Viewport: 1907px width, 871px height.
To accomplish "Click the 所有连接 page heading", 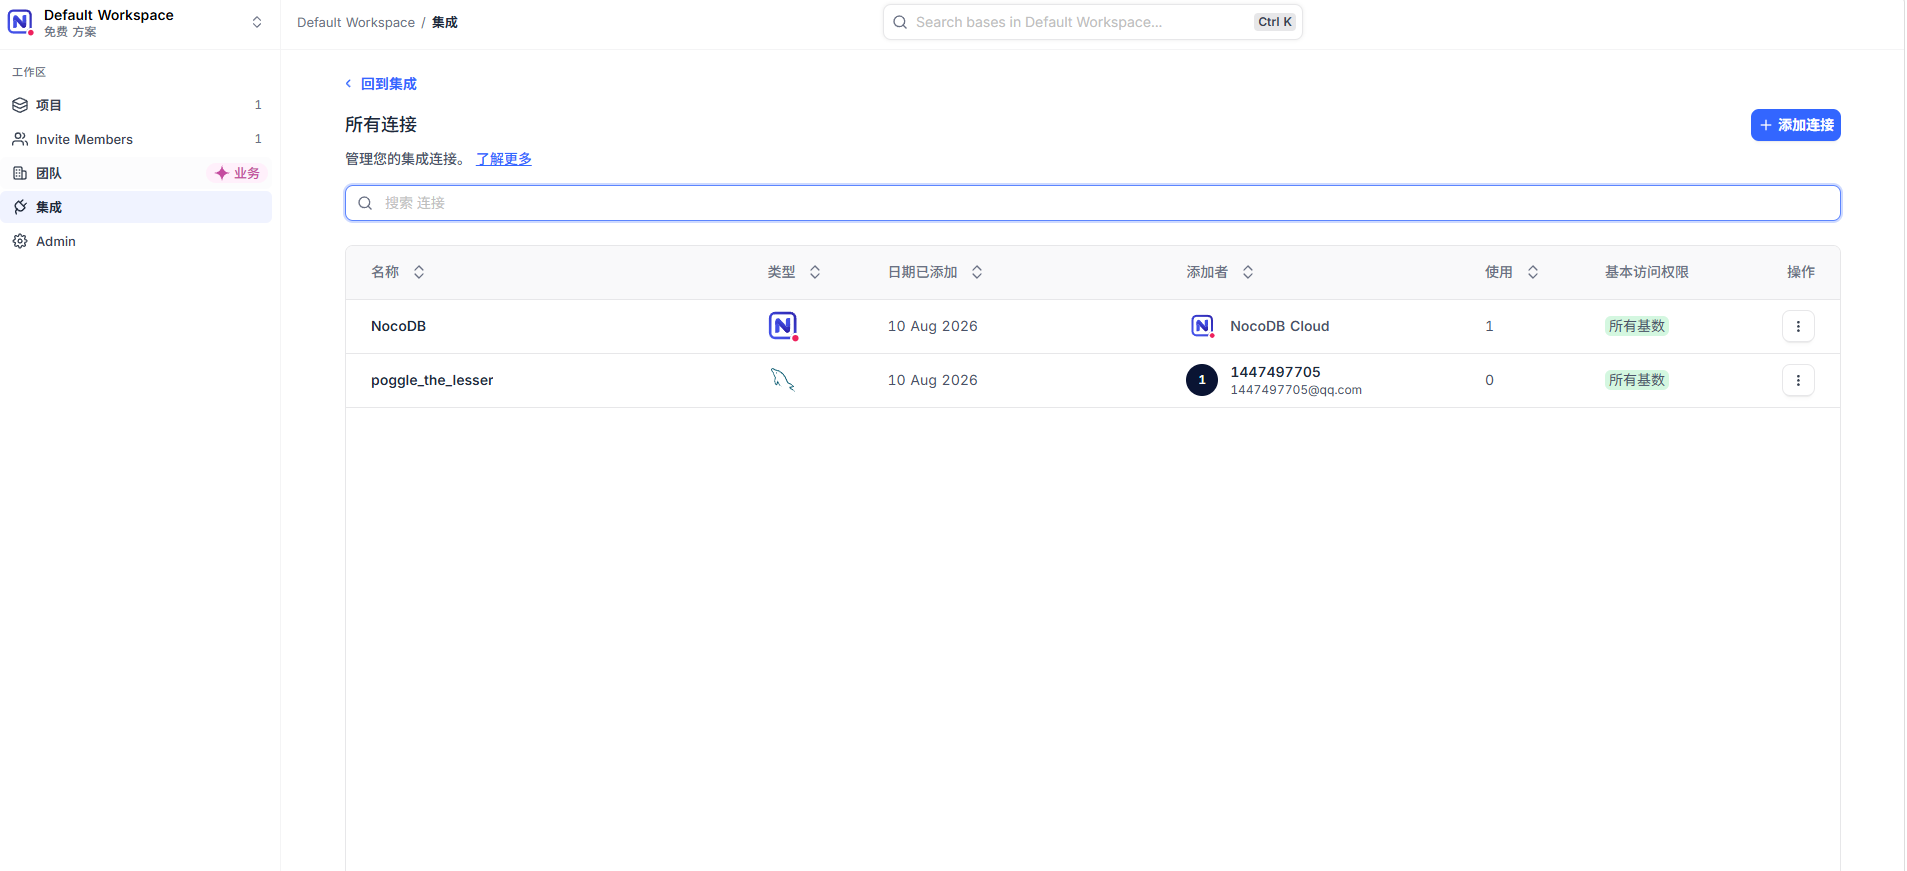I will (x=381, y=124).
